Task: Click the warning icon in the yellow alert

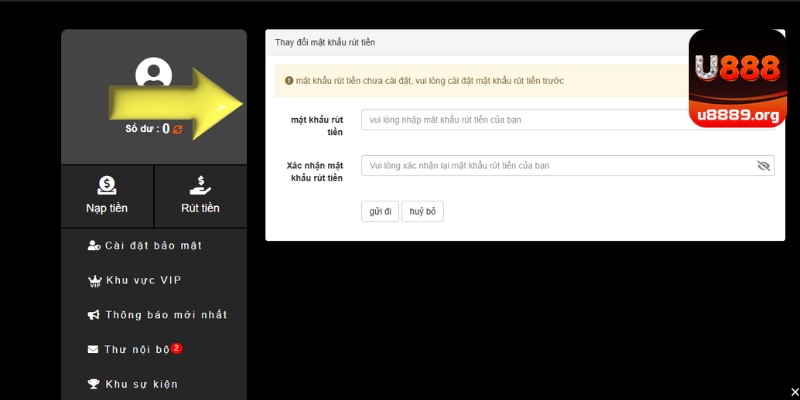Action: pyautogui.click(x=289, y=81)
